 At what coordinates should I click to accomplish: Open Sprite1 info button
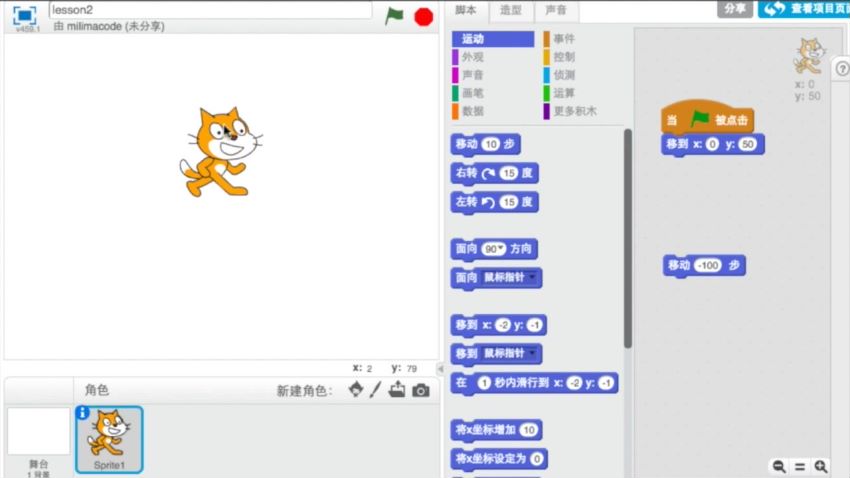[x=82, y=413]
